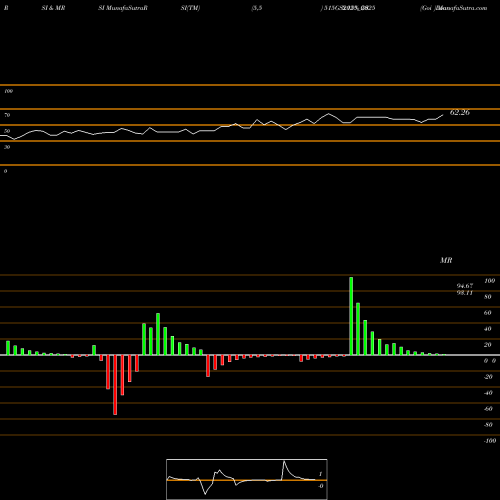The height and width of the screenshot is (500, 500).
Task: Click the -40 label on the MR axis
Action: pos(488,393)
